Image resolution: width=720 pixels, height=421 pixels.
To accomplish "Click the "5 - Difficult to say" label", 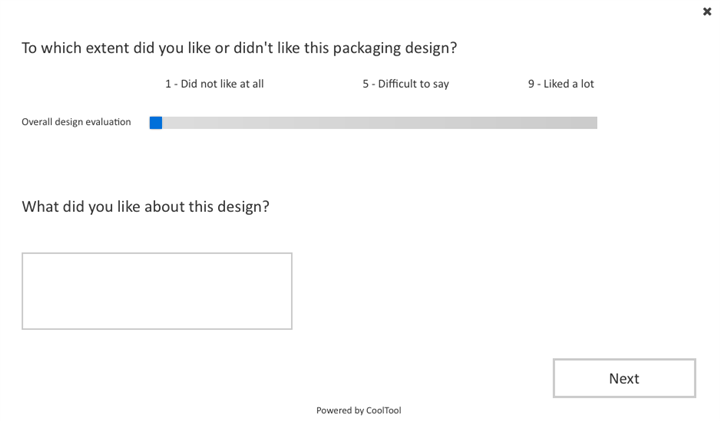I will 405,84.
